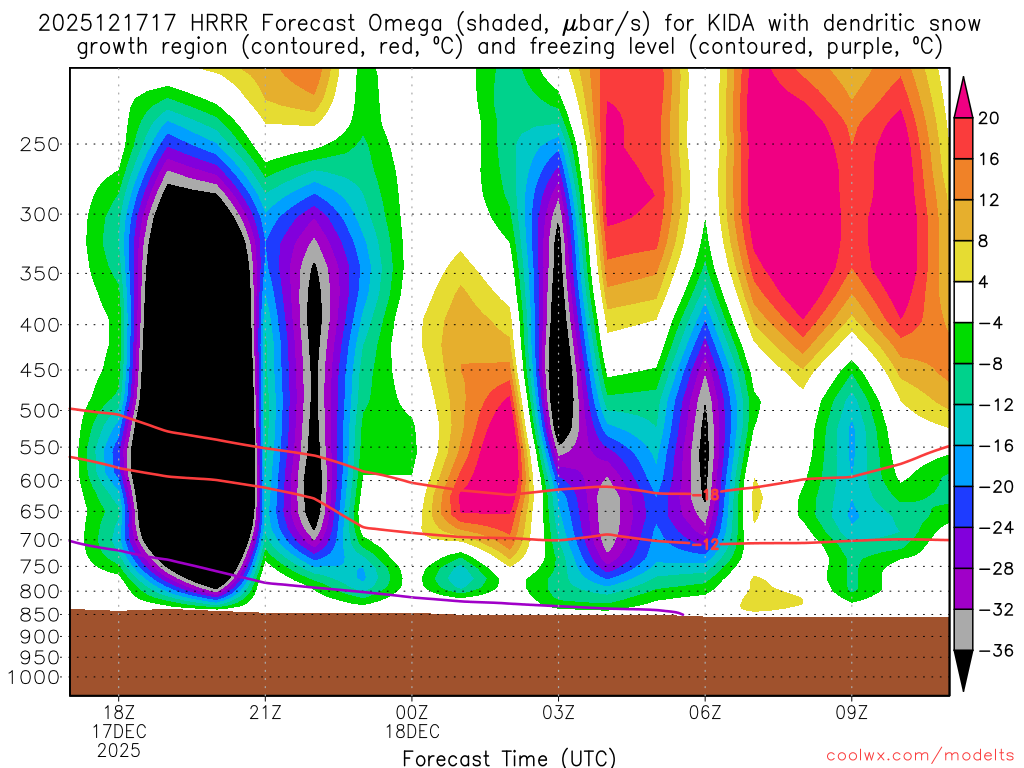The height and width of the screenshot is (768, 1024).
Task: Click the 500 pressure level label
Action: click(x=40, y=411)
